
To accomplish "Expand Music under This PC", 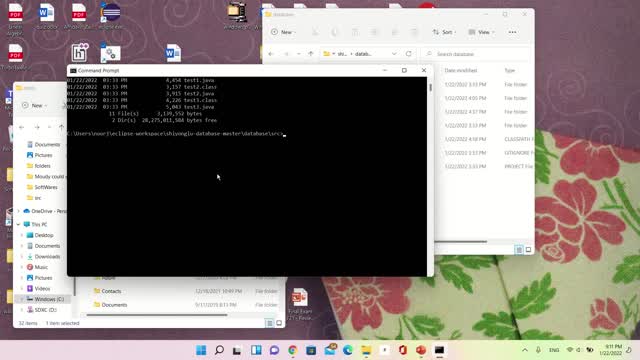I will pos(22,267).
